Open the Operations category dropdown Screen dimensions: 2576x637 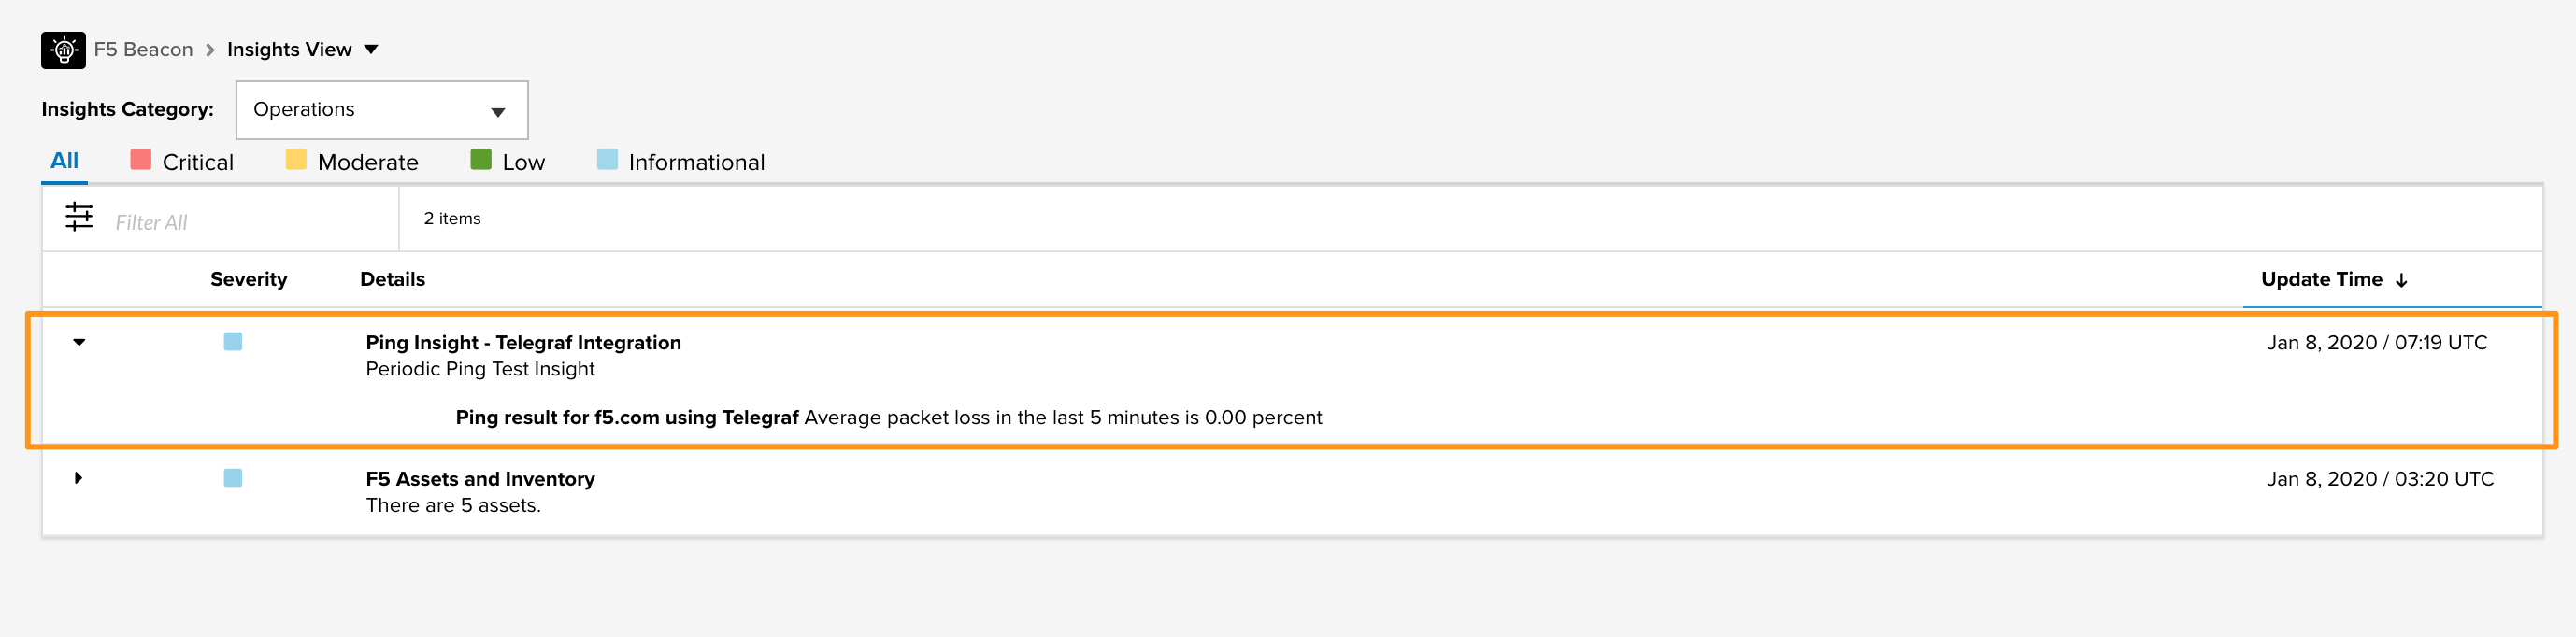[x=382, y=110]
